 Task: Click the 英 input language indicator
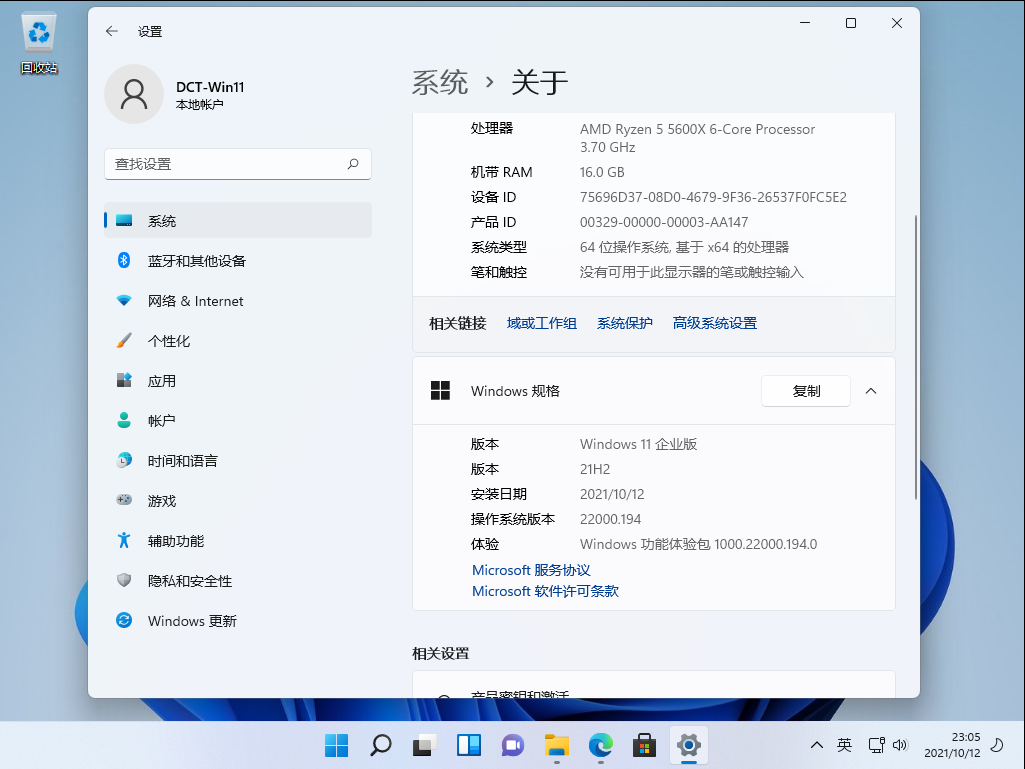845,745
